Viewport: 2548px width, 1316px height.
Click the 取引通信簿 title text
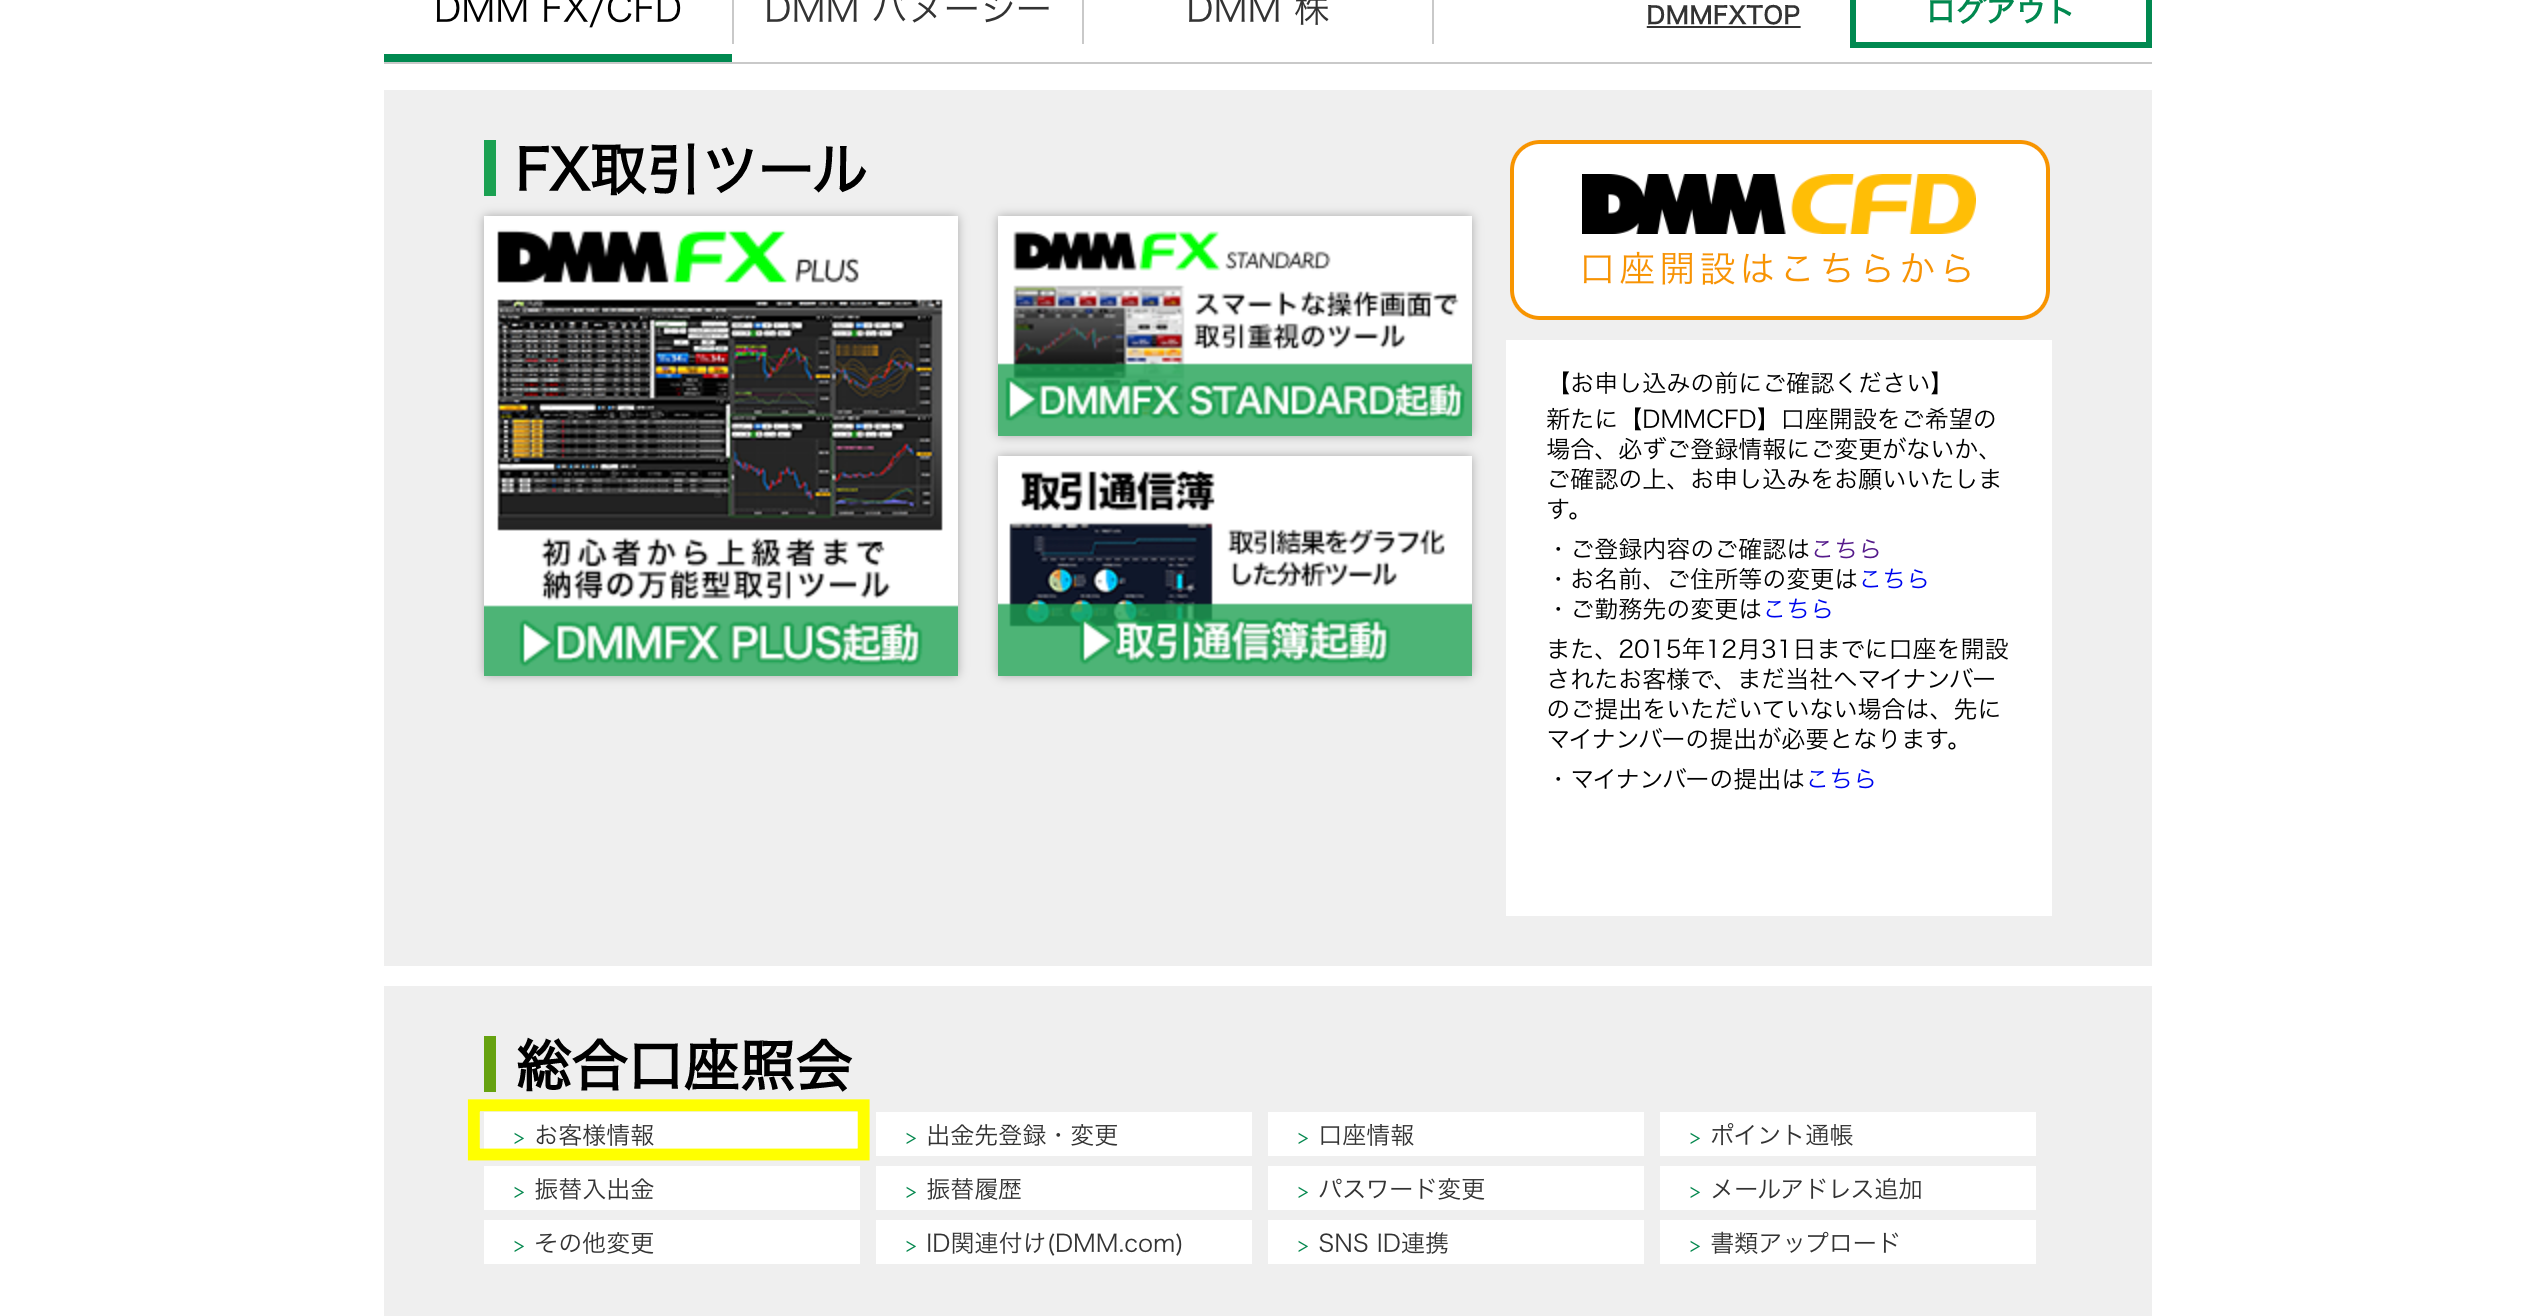pyautogui.click(x=1117, y=491)
